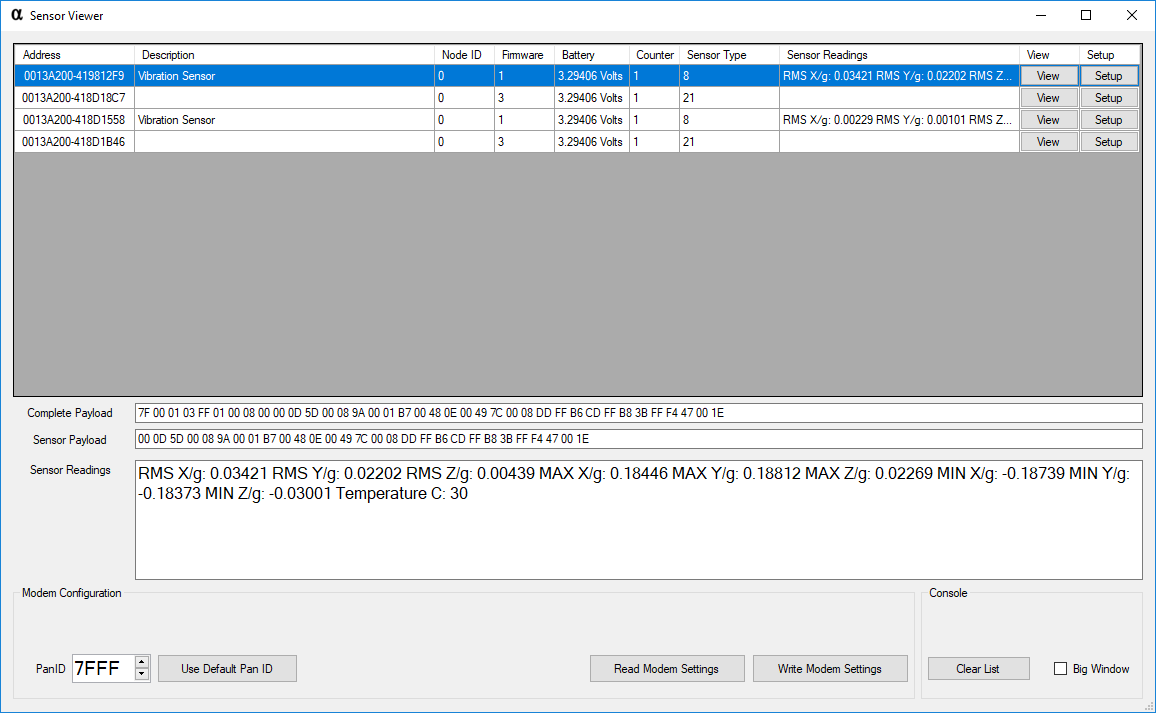
Task: Enable the Big Window checkbox
Action: (1060, 669)
